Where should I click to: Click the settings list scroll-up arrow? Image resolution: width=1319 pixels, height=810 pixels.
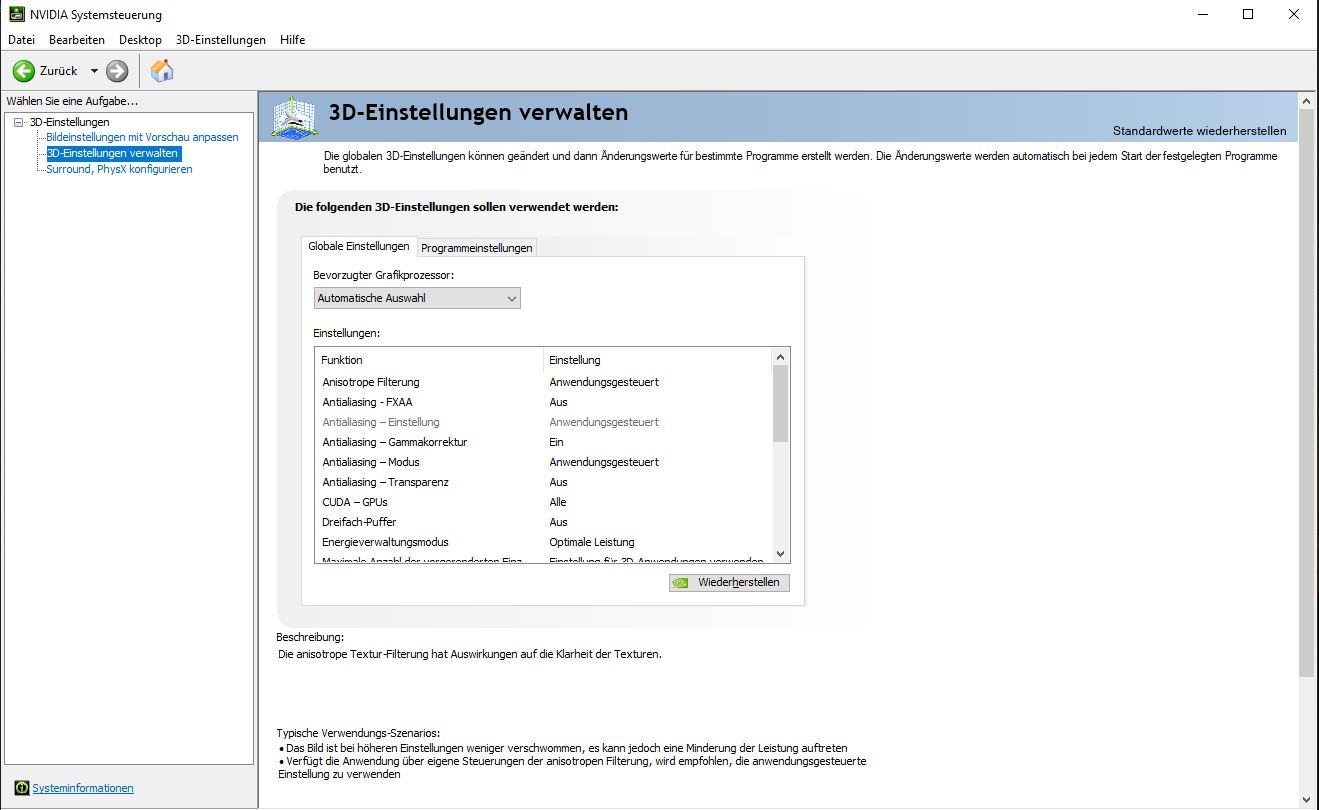coord(781,357)
